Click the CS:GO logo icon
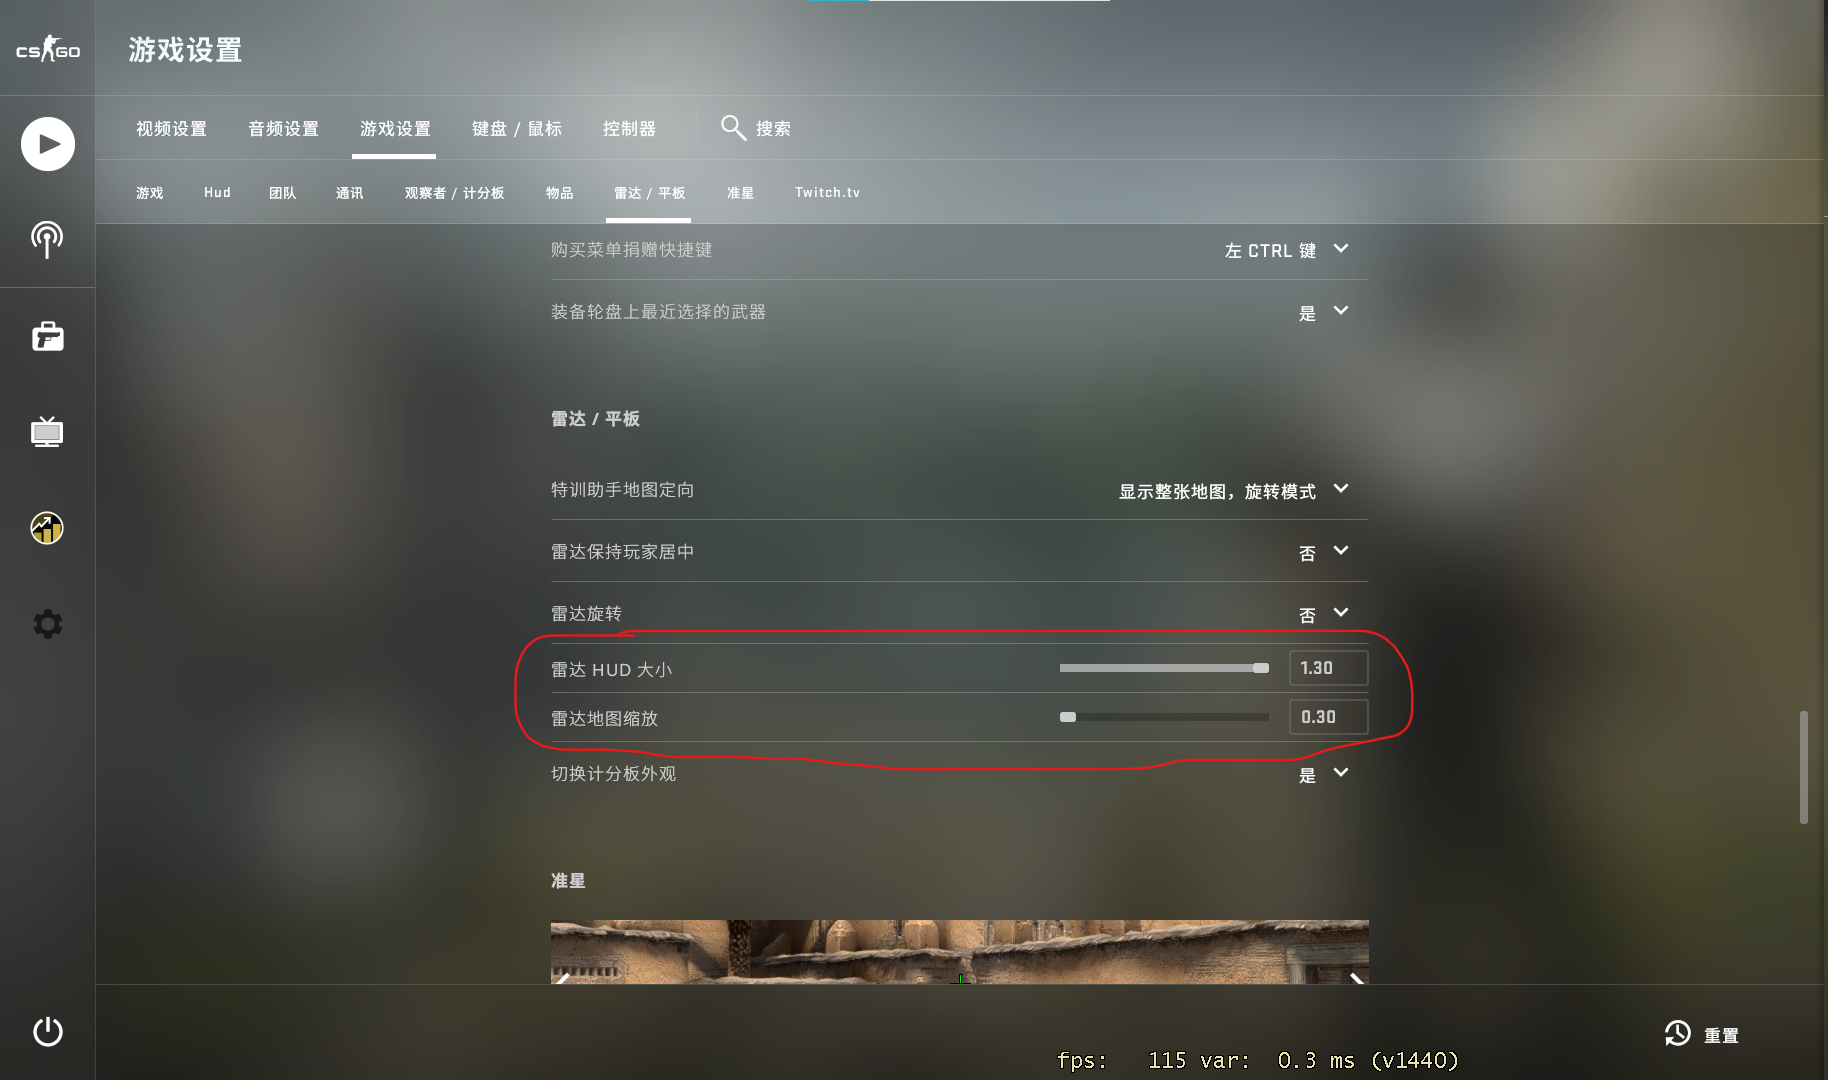The image size is (1828, 1080). point(48,49)
